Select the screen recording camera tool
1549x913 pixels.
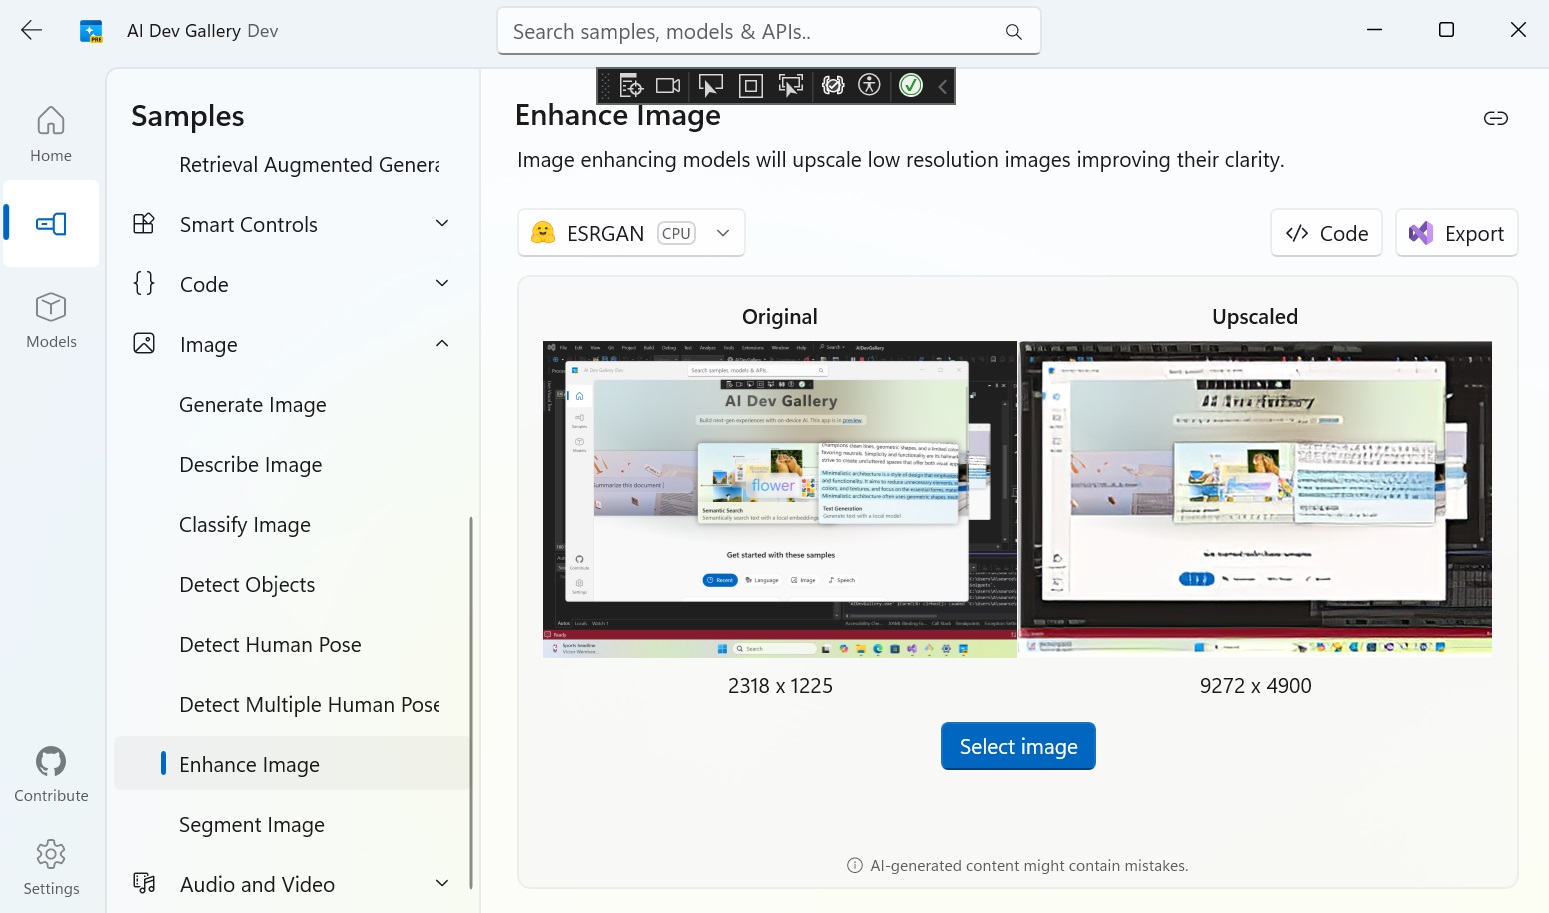click(x=668, y=85)
